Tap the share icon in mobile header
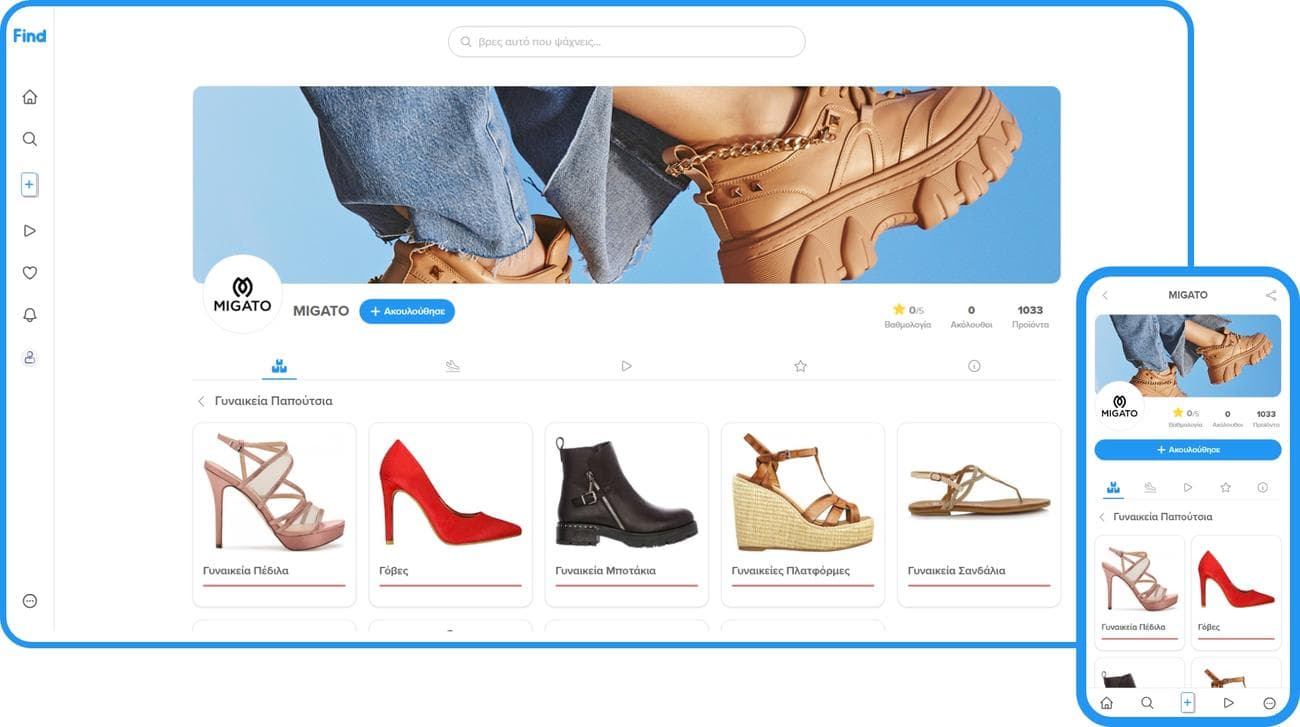The image size is (1300, 727). (x=1270, y=296)
